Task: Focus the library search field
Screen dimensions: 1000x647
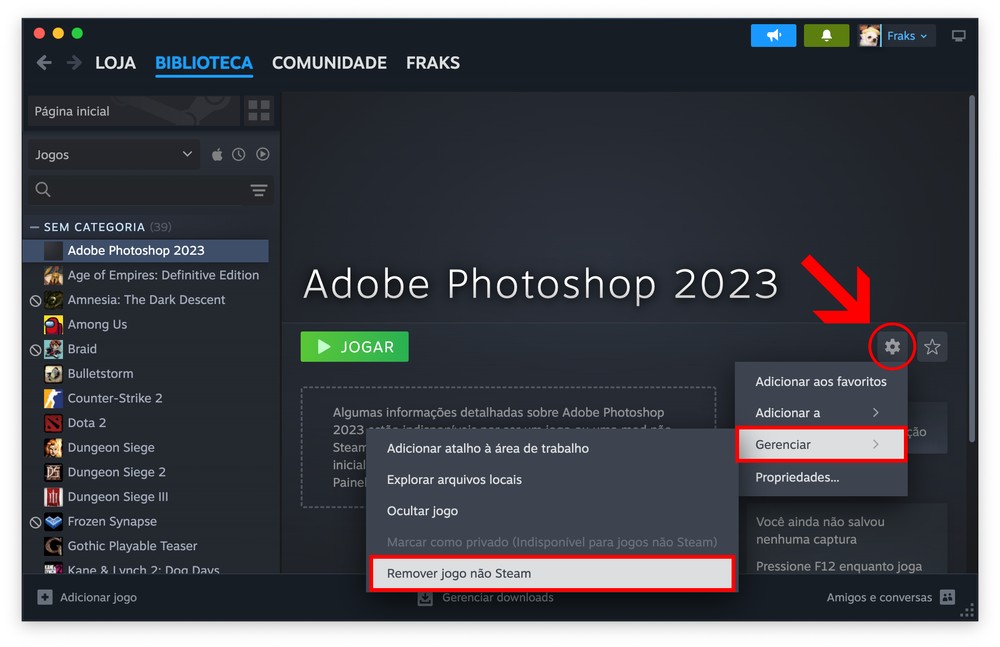Action: 140,190
